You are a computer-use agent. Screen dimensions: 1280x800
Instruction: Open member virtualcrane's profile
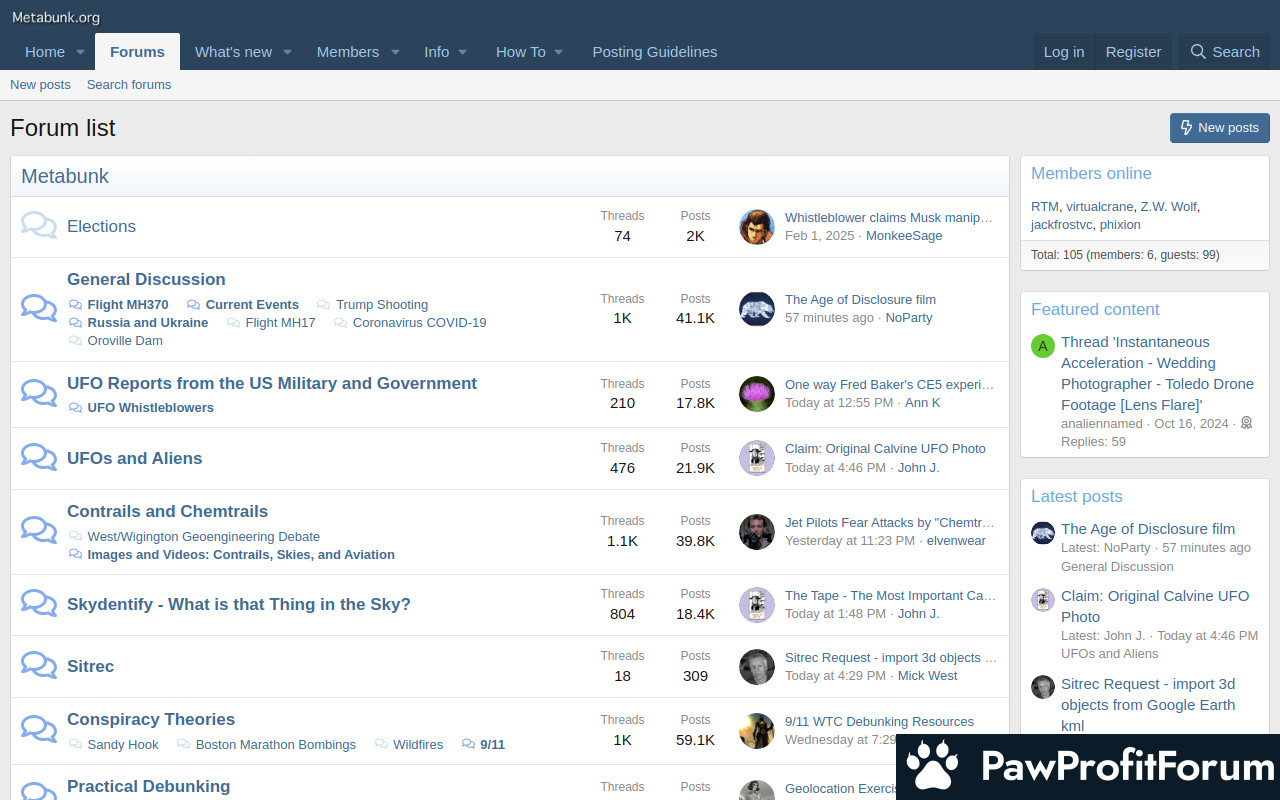1100,207
